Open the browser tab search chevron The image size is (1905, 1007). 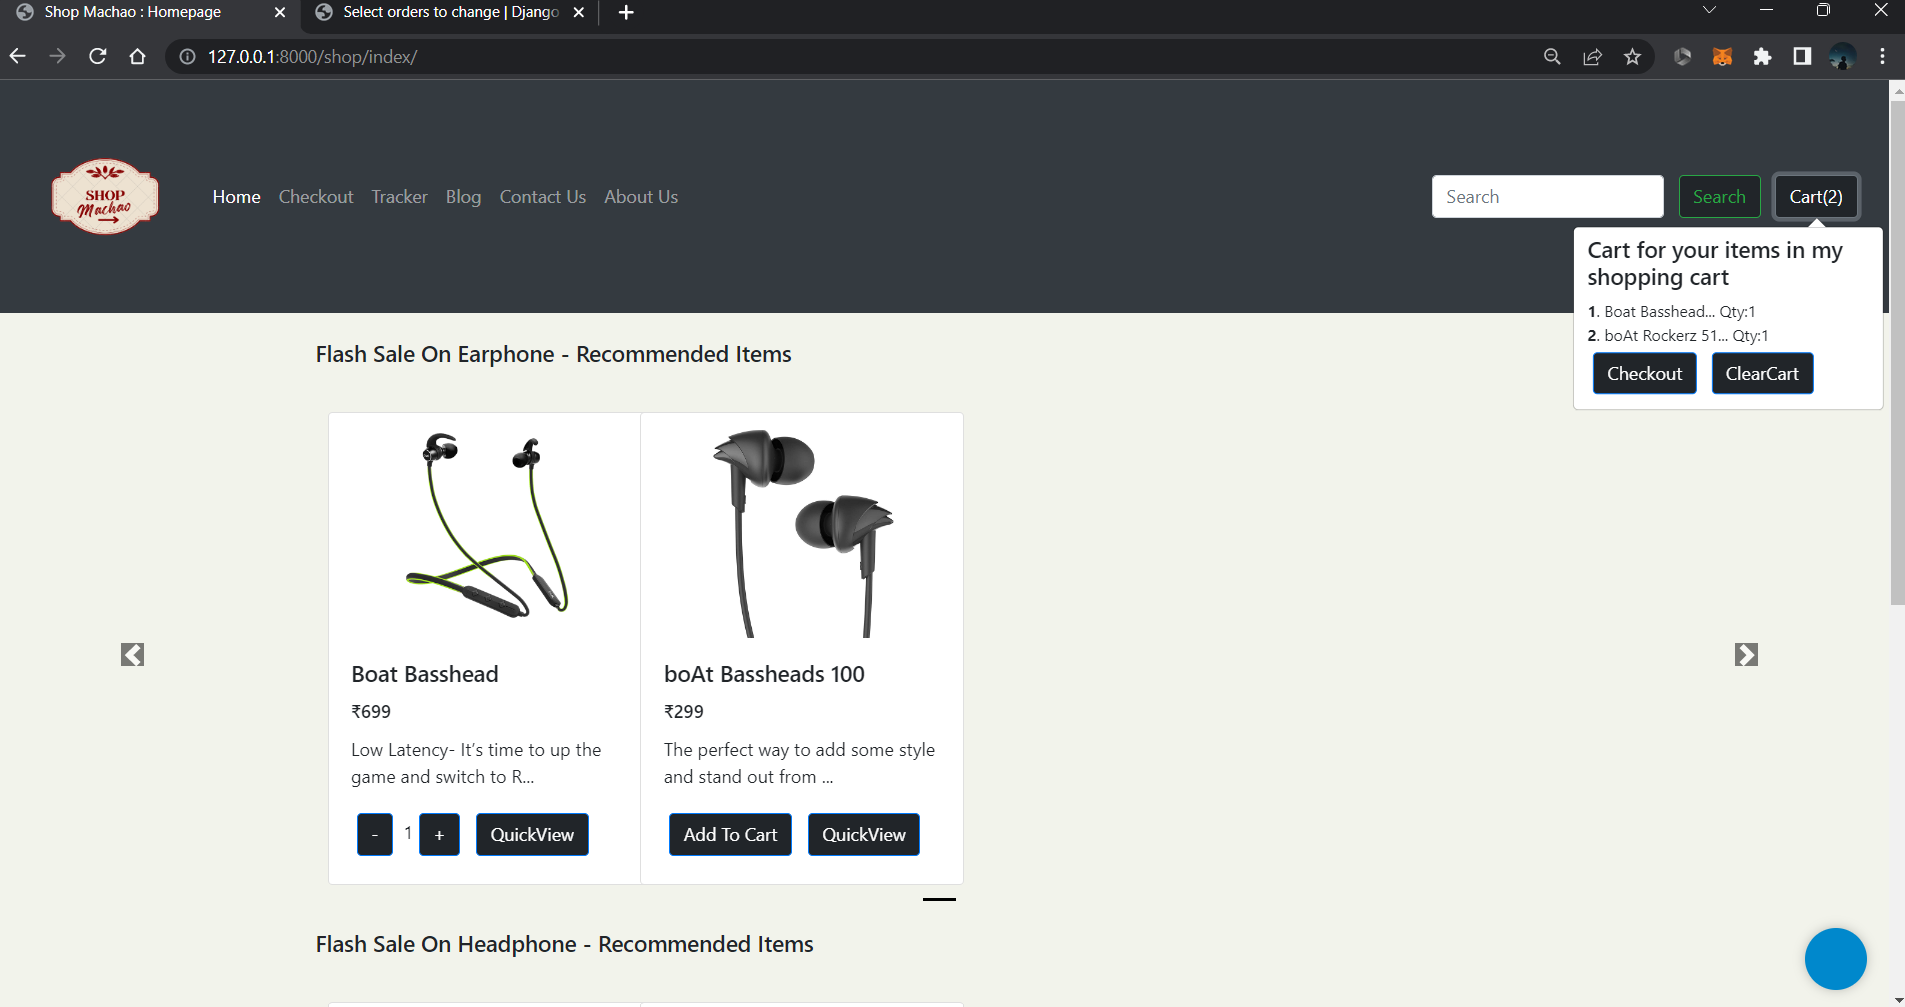(1708, 11)
